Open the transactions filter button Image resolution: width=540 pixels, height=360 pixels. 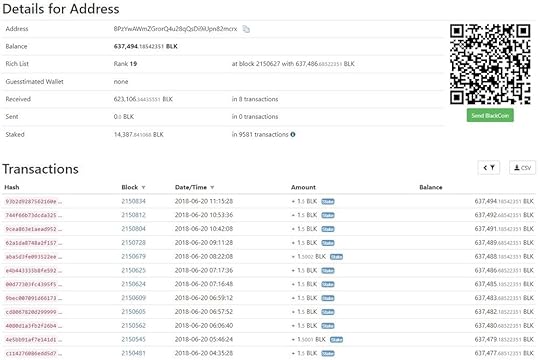(489, 168)
